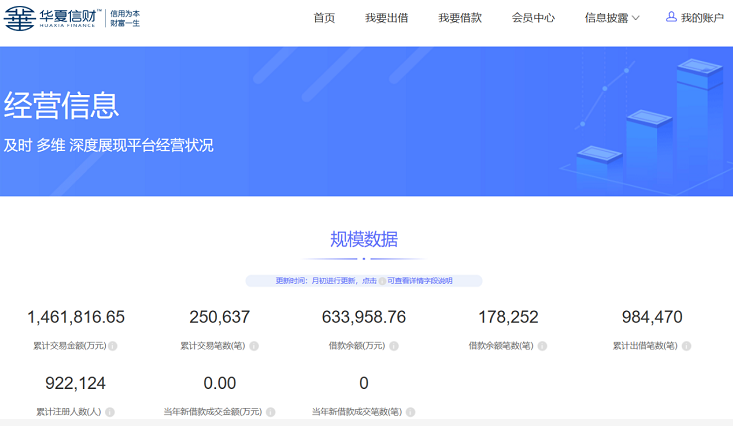Click info icon beside 累计交易笔数(笔)
The image size is (733, 426).
[254, 346]
